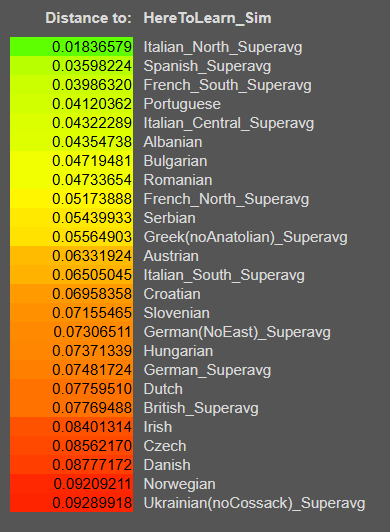Click distance value 0.04120362
This screenshot has height=532, width=390.
point(92,104)
